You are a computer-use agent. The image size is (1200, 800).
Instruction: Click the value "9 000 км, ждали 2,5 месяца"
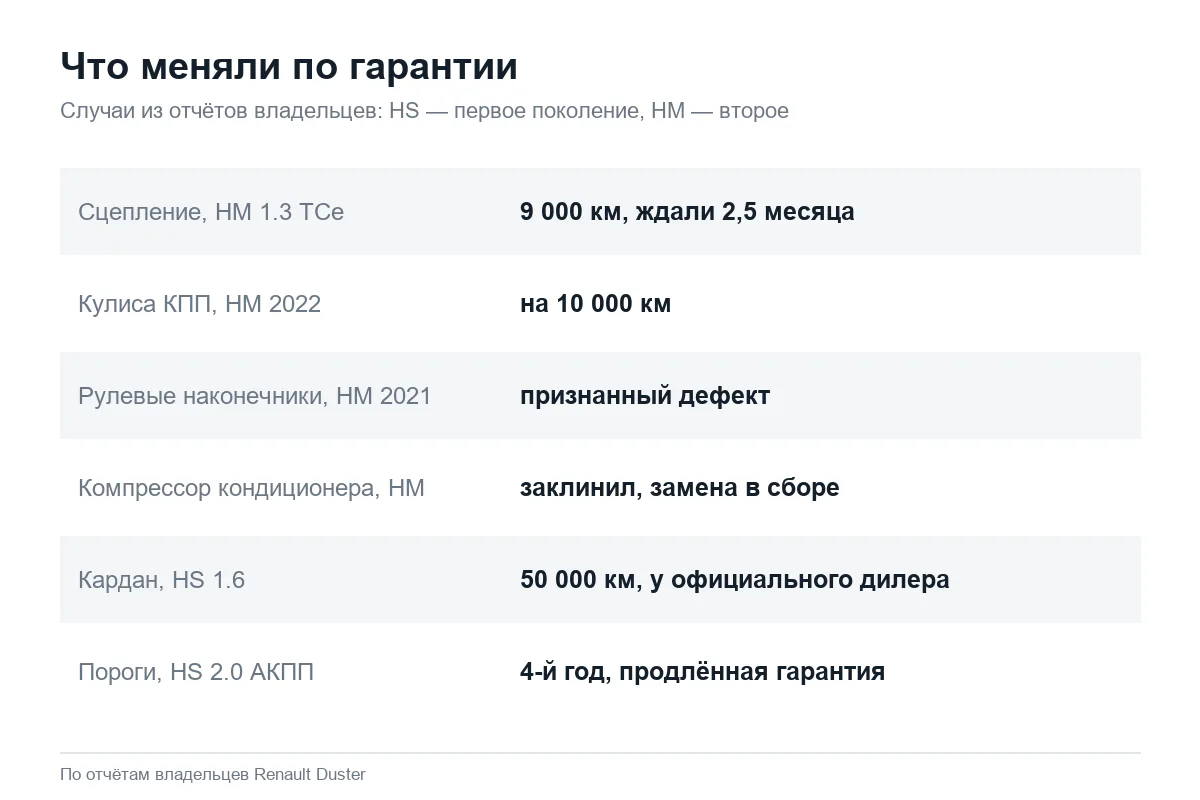pos(687,212)
